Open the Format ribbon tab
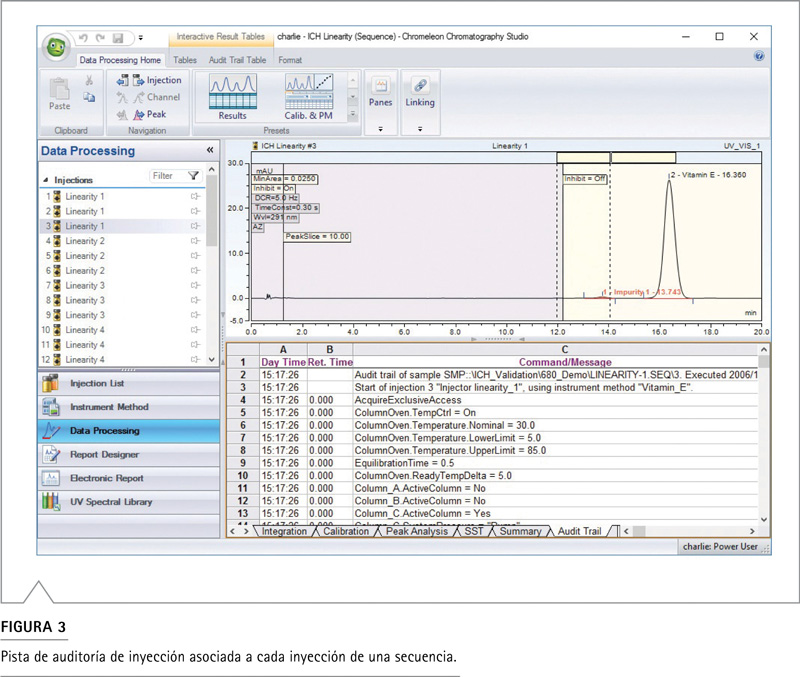This screenshot has height=677, width=800. pyautogui.click(x=290, y=60)
